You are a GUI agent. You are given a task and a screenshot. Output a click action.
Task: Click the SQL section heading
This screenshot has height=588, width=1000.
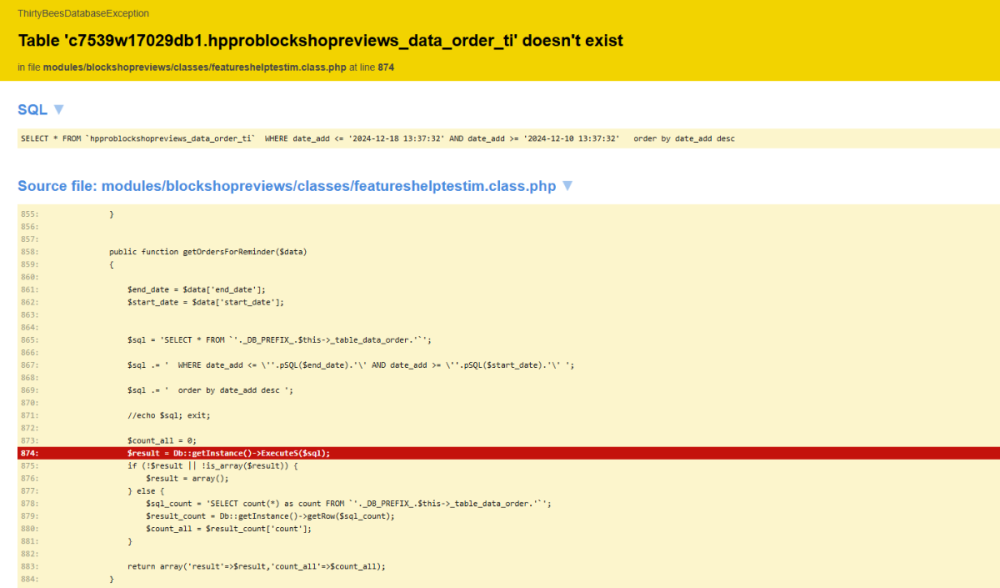tap(32, 109)
